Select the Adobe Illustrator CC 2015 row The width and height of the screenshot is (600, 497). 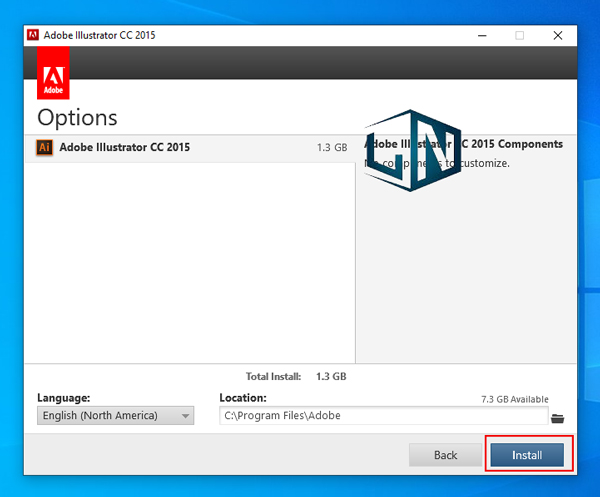click(190, 148)
